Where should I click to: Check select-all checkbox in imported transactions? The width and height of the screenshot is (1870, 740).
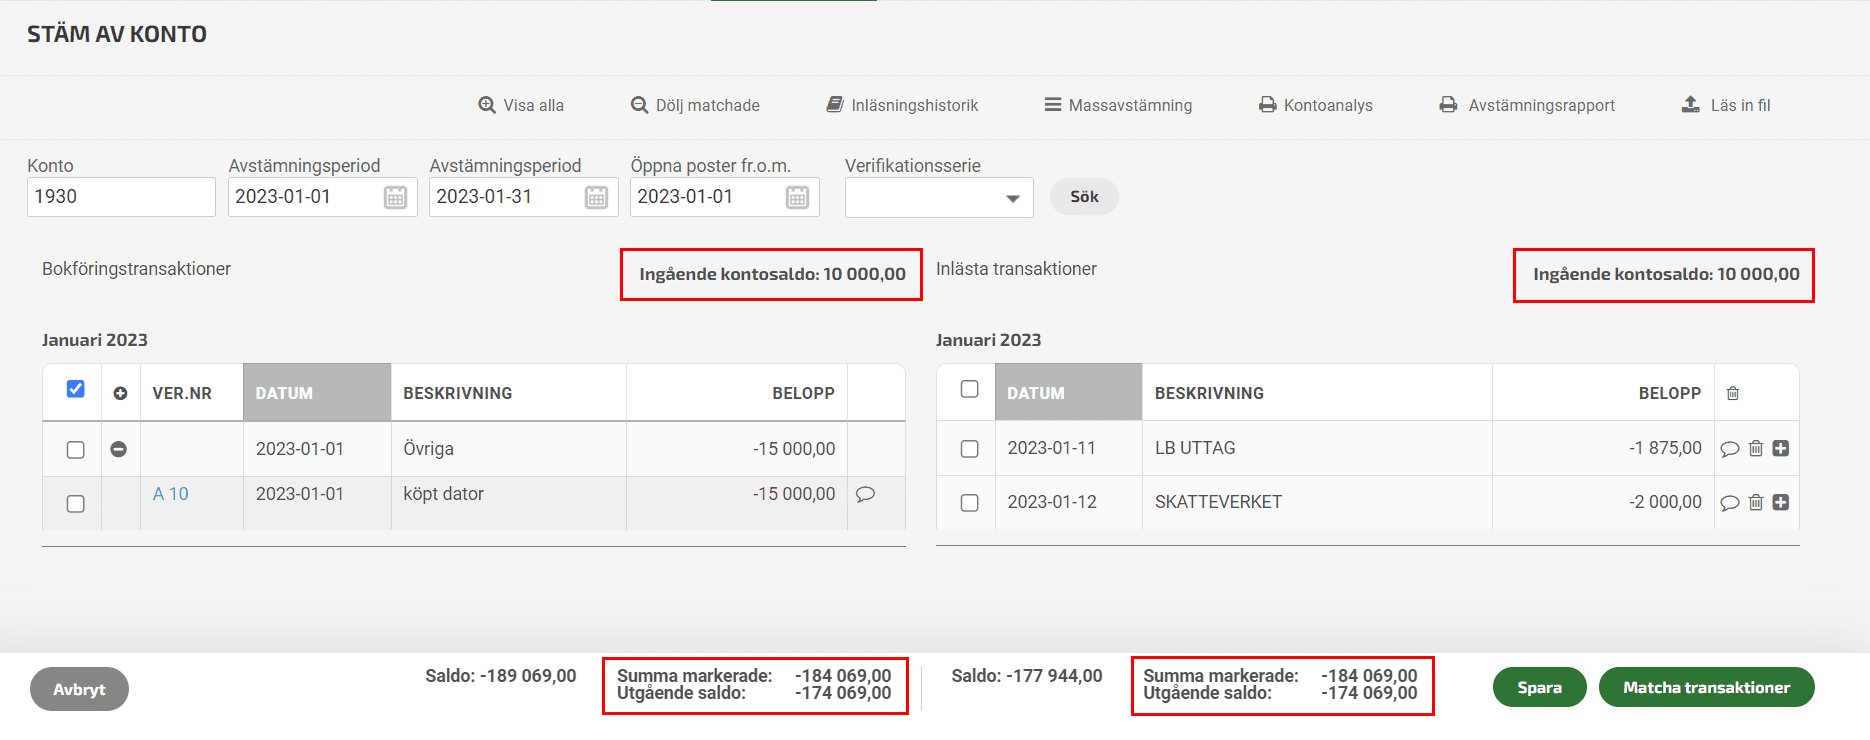969,389
